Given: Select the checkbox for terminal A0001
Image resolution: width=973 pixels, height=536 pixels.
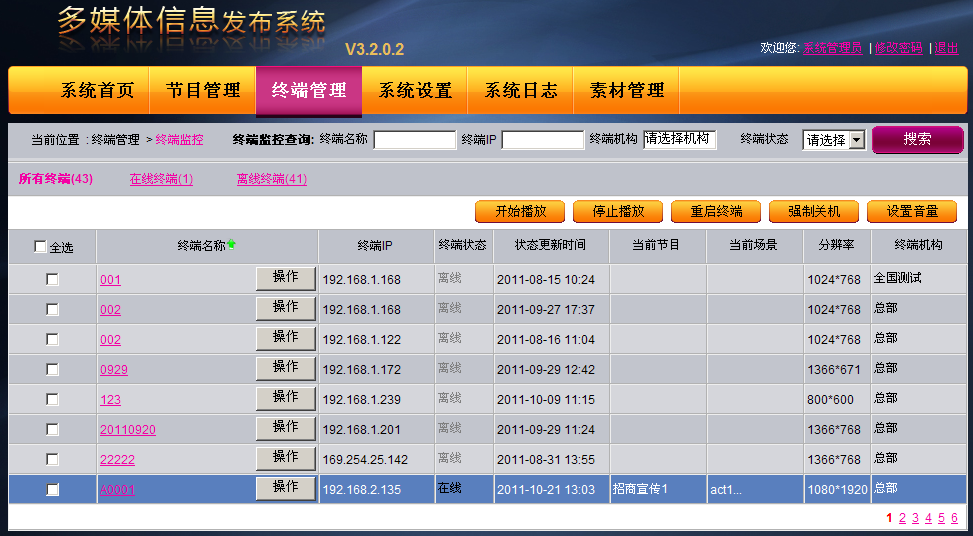Looking at the screenshot, I should coord(52,489).
